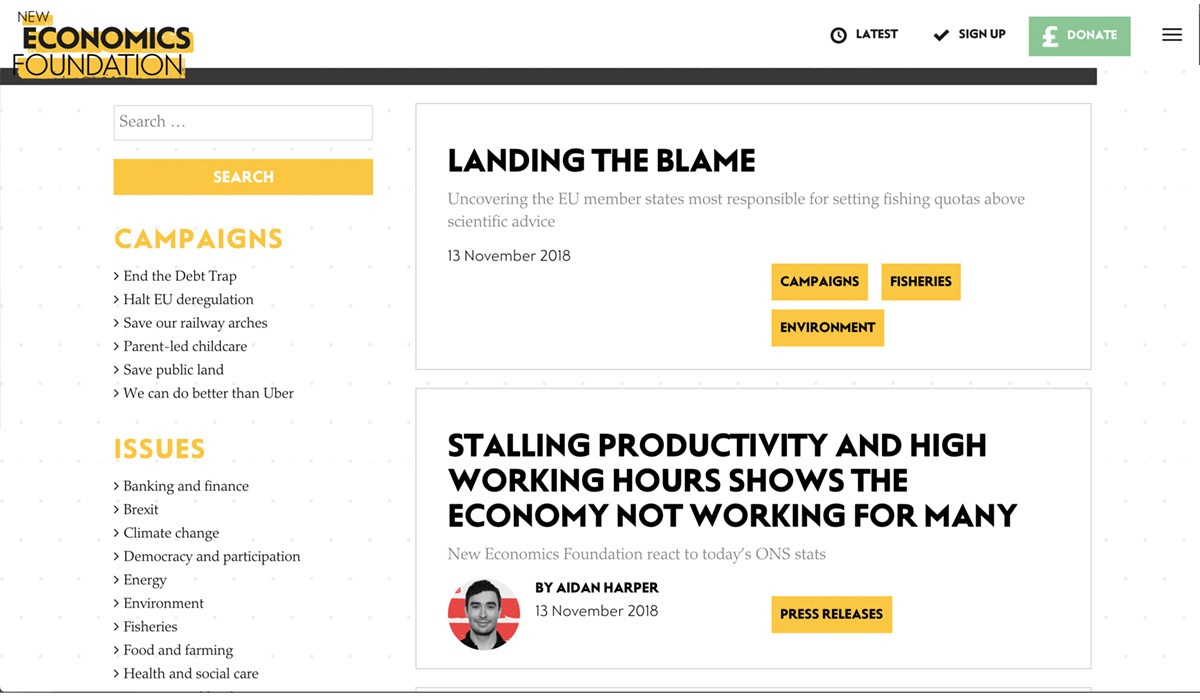Focus the Search text field
The image size is (1200, 700).
(243, 122)
